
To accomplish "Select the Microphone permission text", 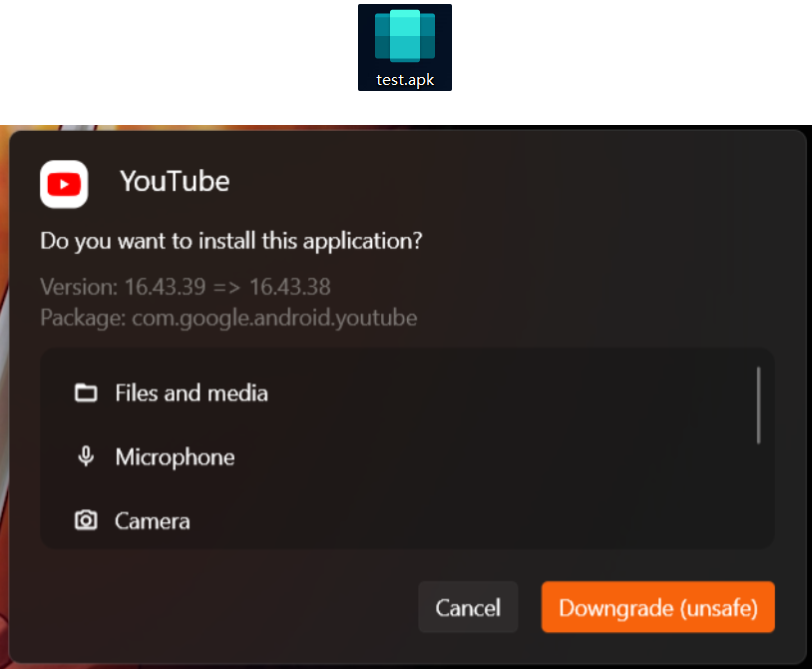I will (x=175, y=457).
